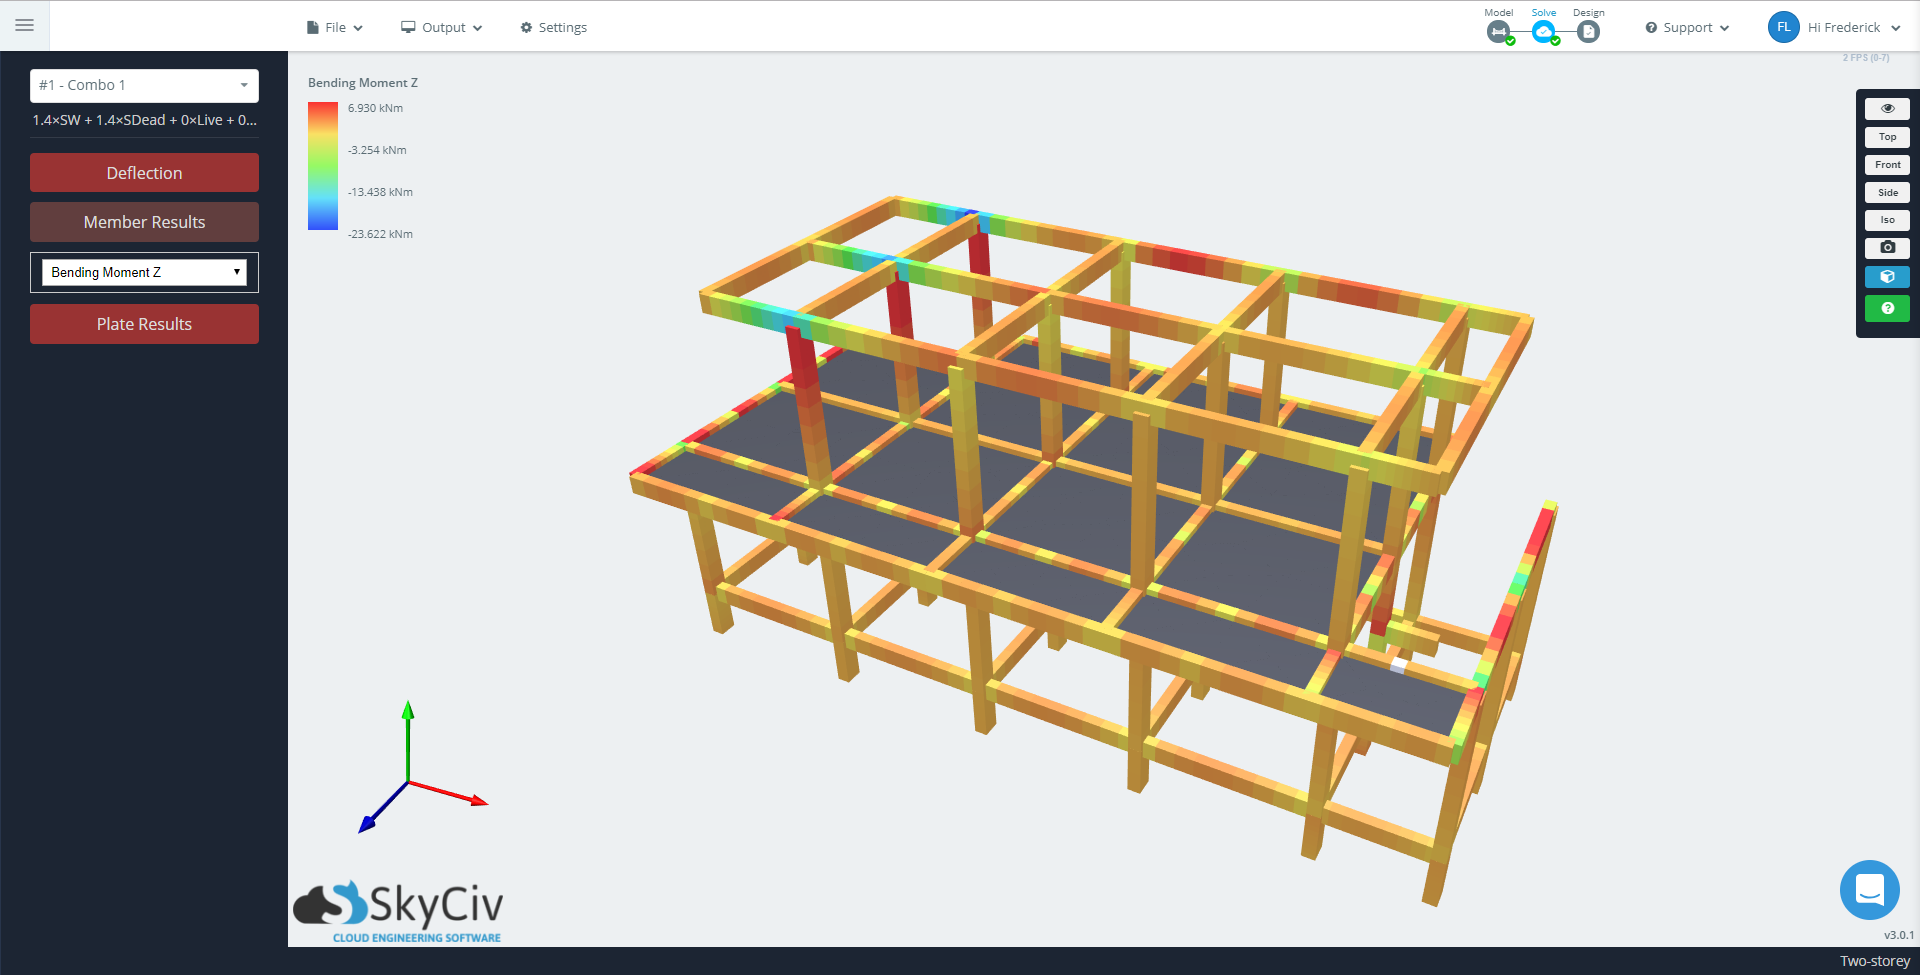Open the chat support bubble
This screenshot has height=975, width=1920.
coord(1869,889)
